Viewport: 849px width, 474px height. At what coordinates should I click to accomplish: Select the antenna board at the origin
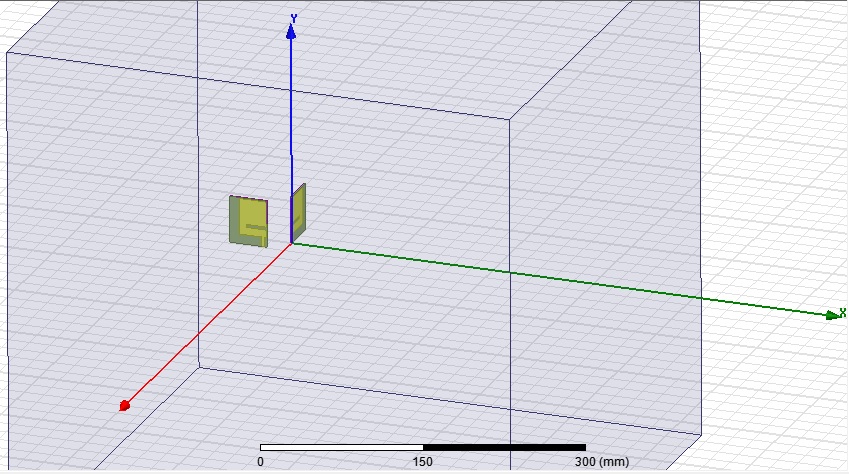point(298,213)
